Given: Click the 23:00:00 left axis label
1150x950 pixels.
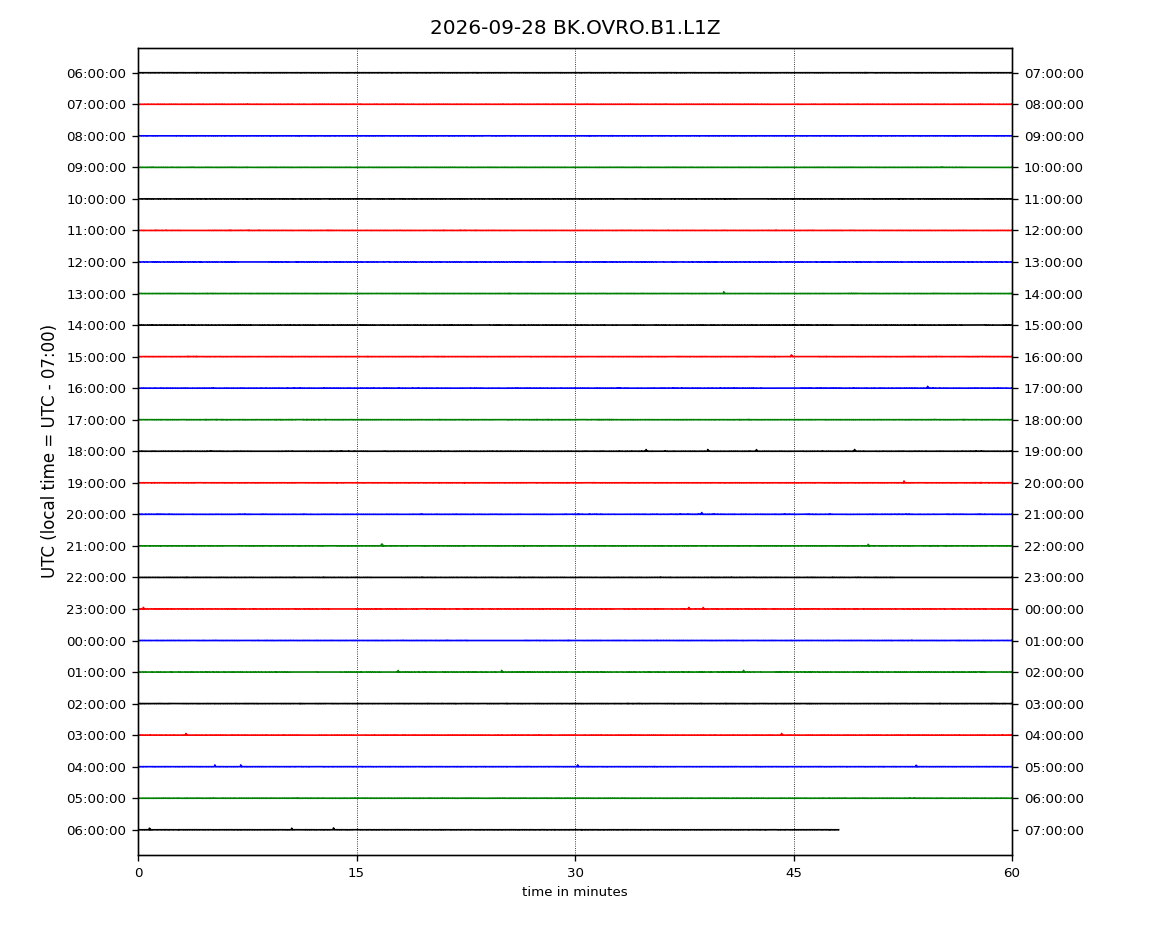Looking at the screenshot, I should 96,610.
